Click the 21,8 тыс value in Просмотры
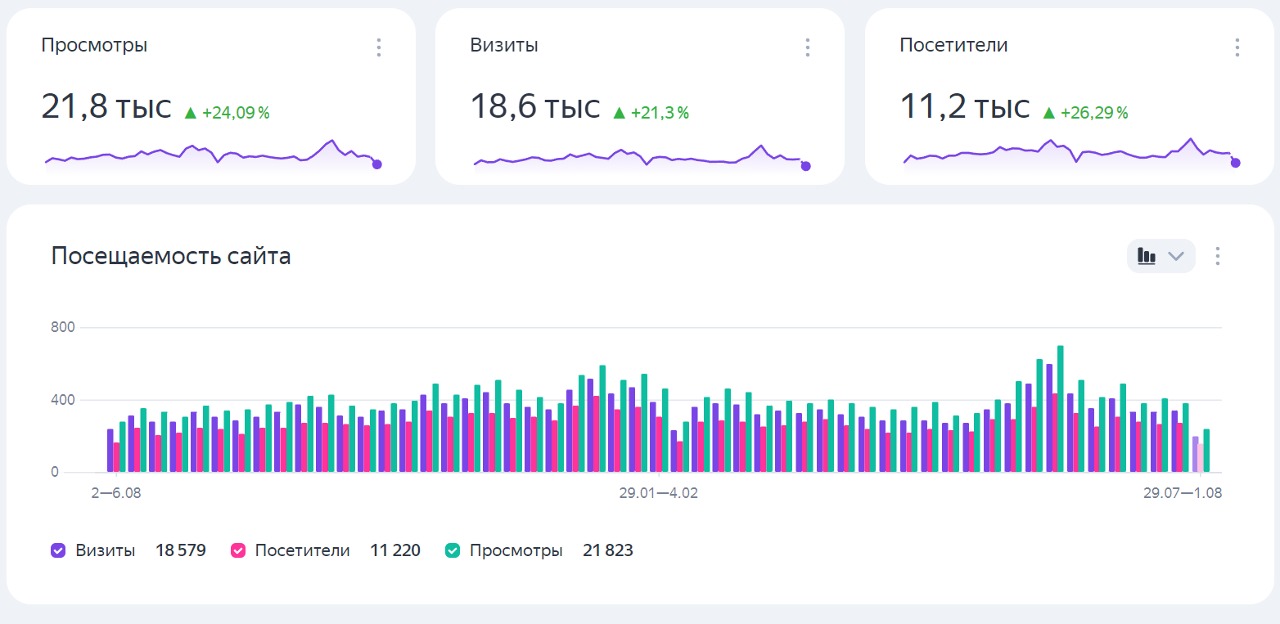Image resolution: width=1280 pixels, height=624 pixels. 106,107
